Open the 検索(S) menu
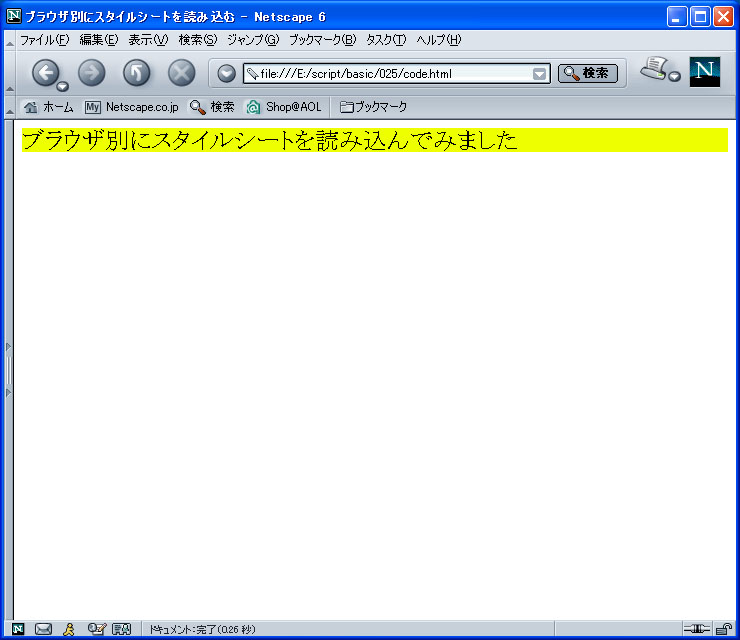This screenshot has height=640, width=740. 198,40
